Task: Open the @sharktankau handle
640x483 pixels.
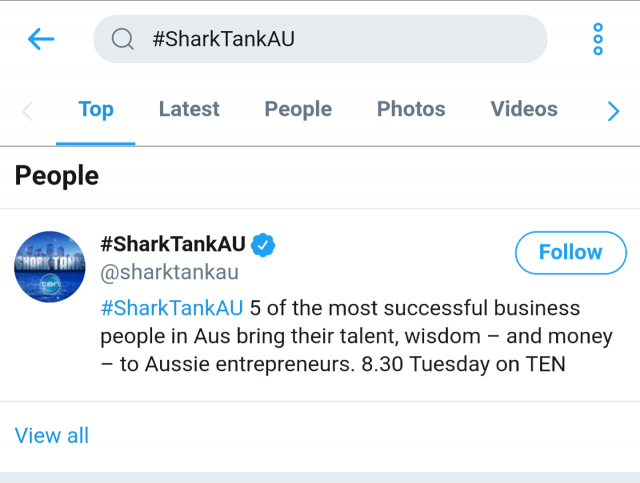Action: tap(169, 272)
